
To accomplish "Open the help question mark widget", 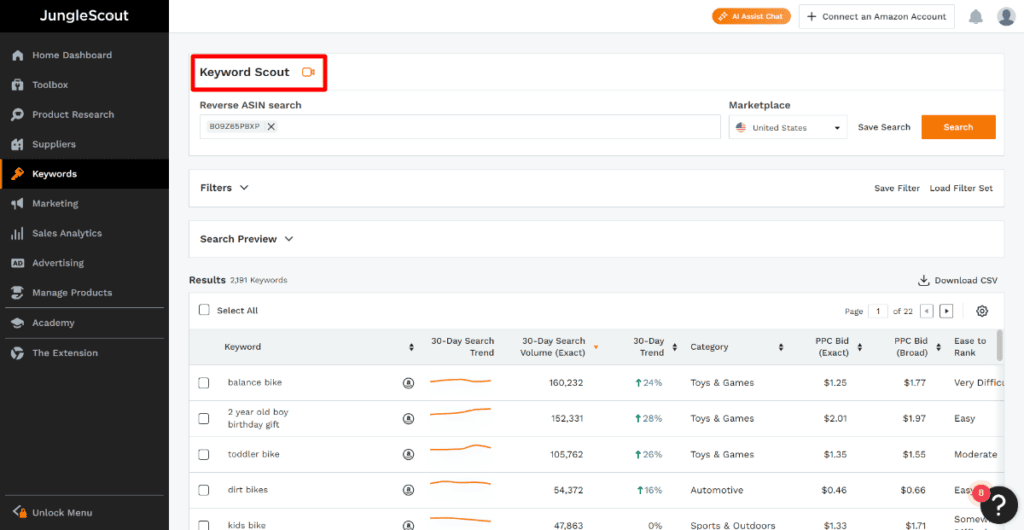I will [x=1000, y=505].
